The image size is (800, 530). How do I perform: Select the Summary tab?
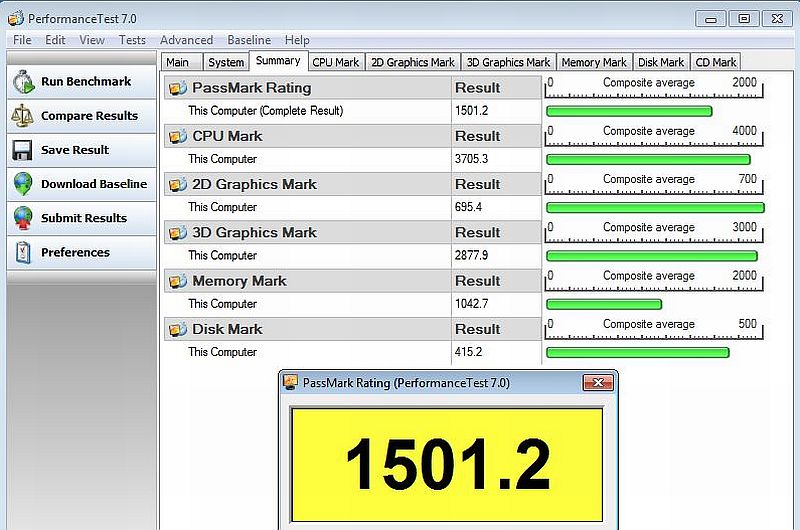(278, 61)
